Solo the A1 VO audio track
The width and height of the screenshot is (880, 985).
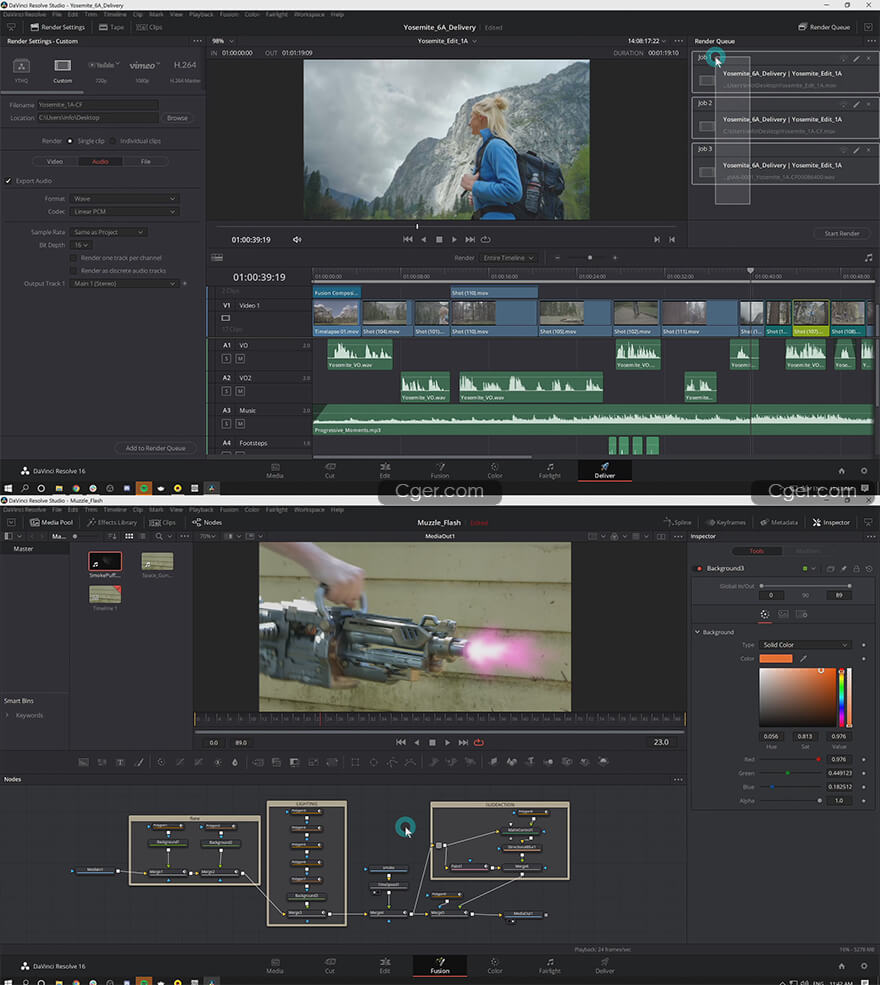click(227, 359)
